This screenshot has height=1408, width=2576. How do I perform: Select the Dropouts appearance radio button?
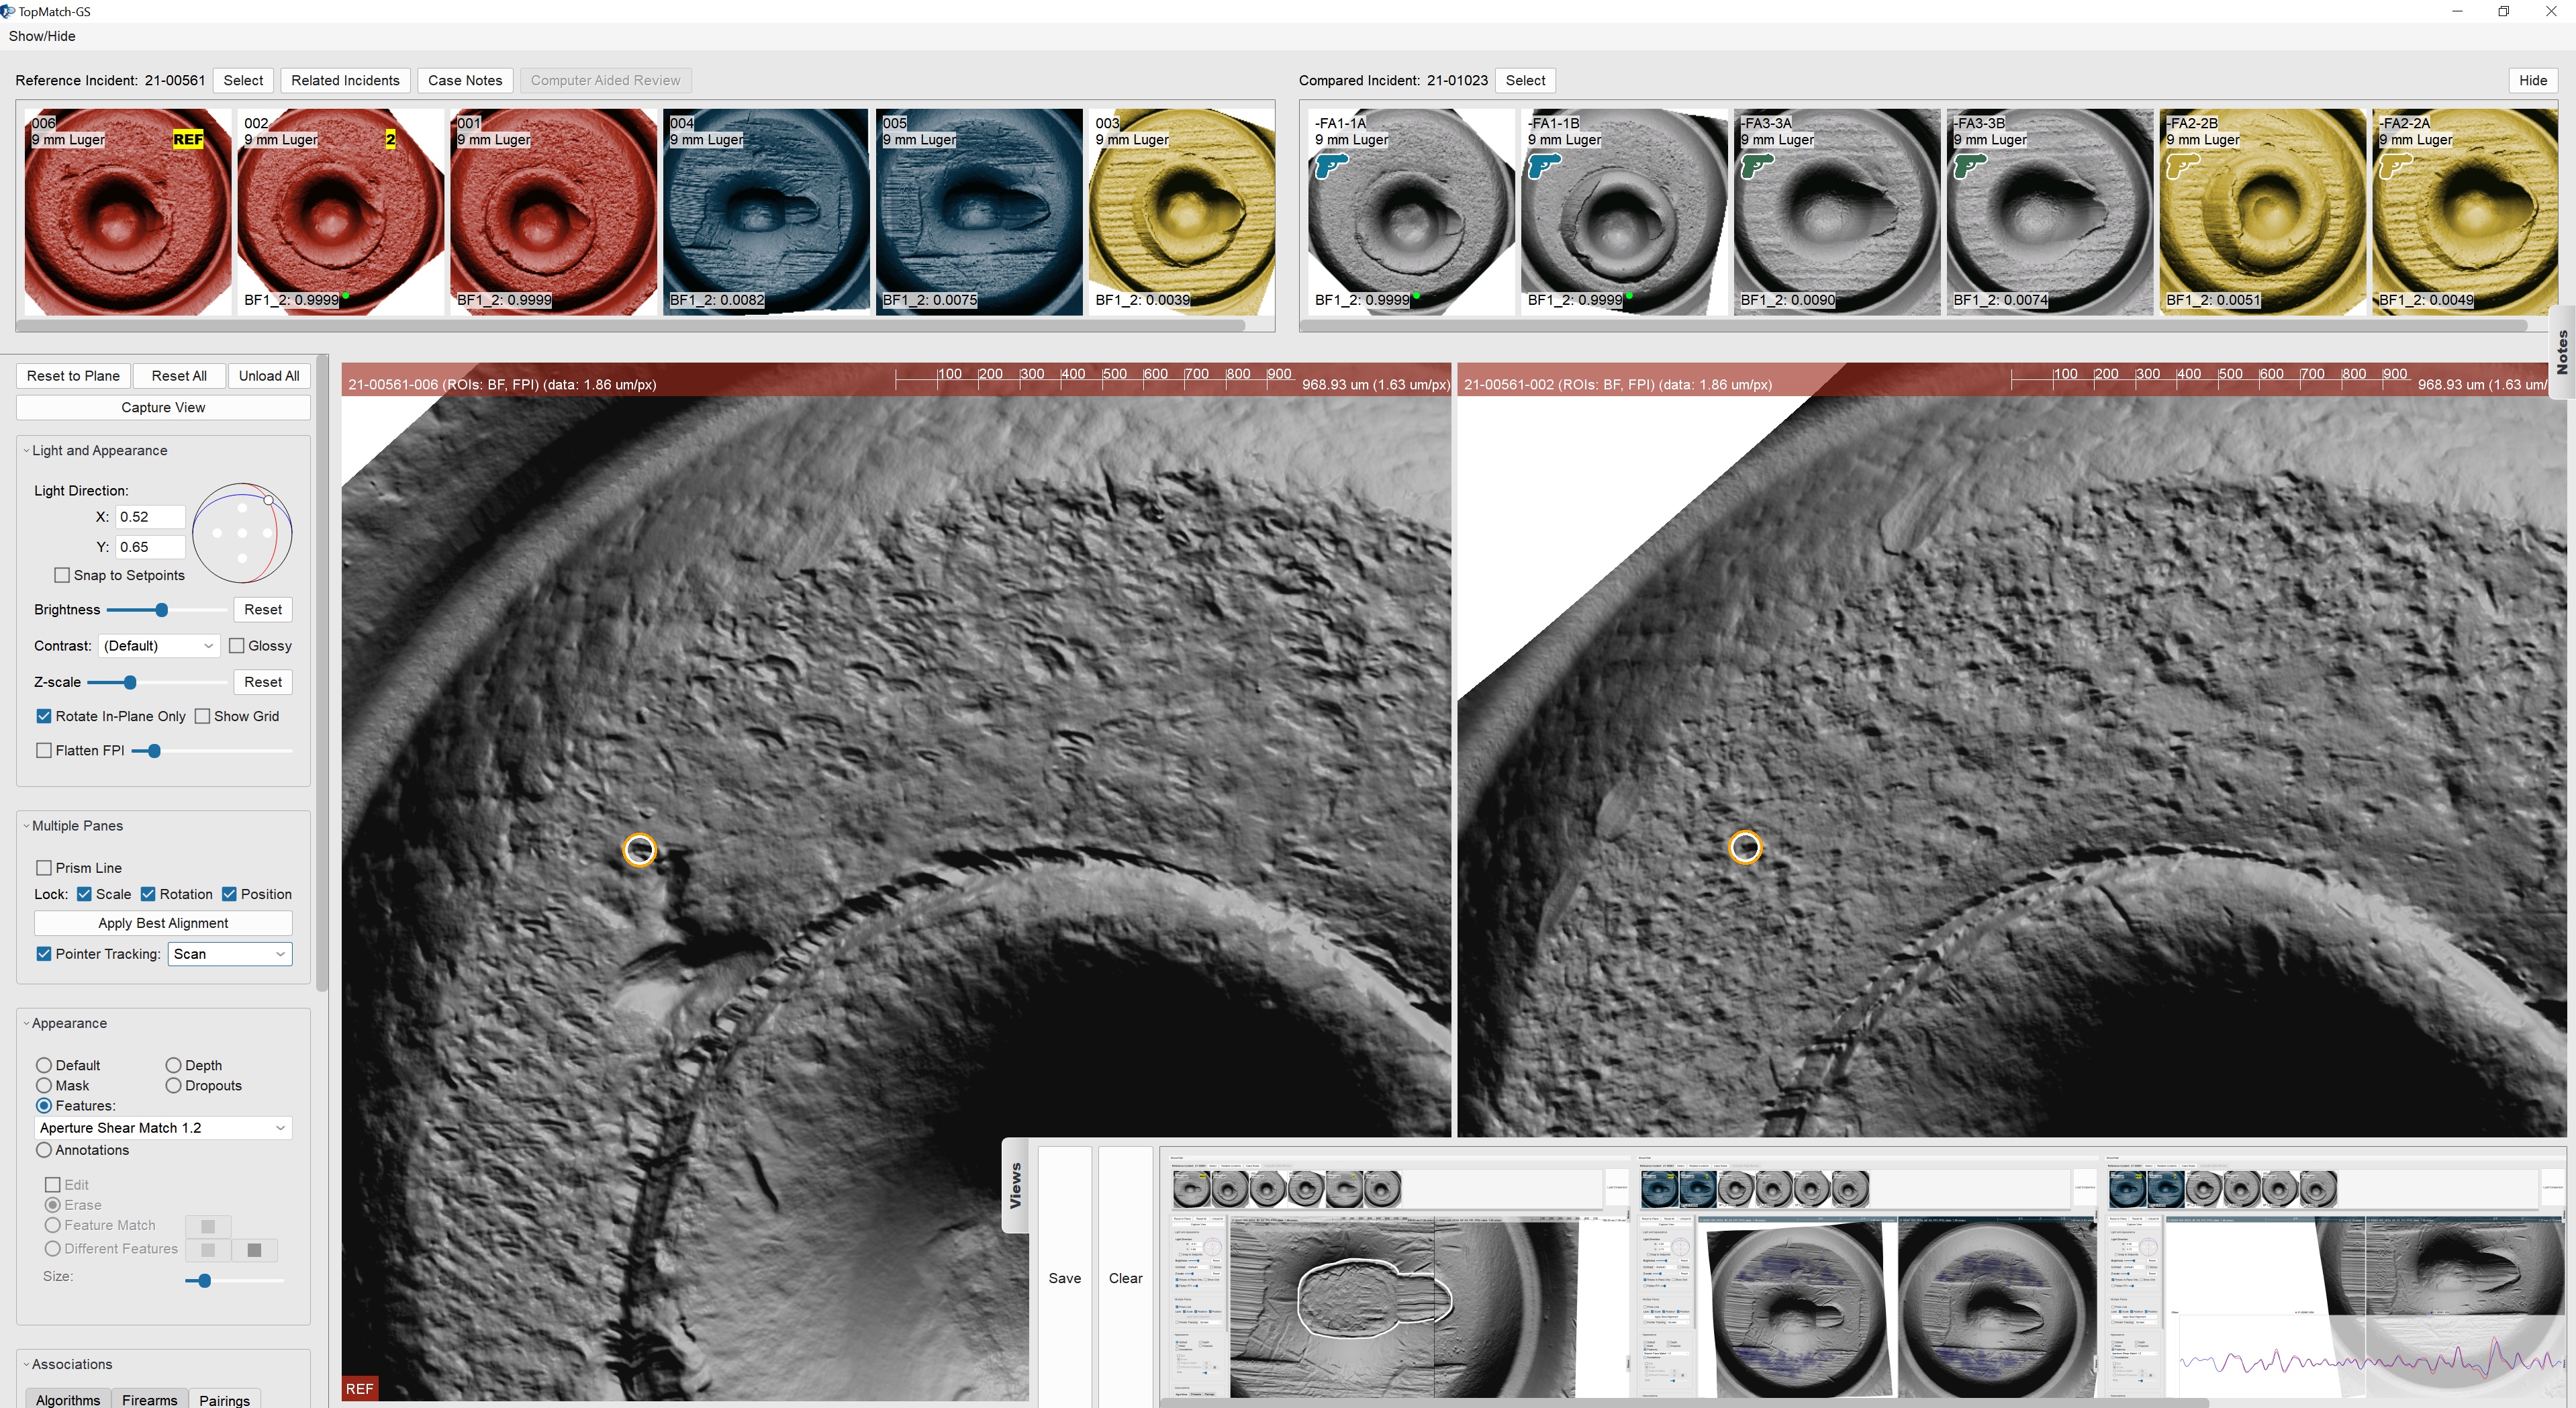click(173, 1086)
